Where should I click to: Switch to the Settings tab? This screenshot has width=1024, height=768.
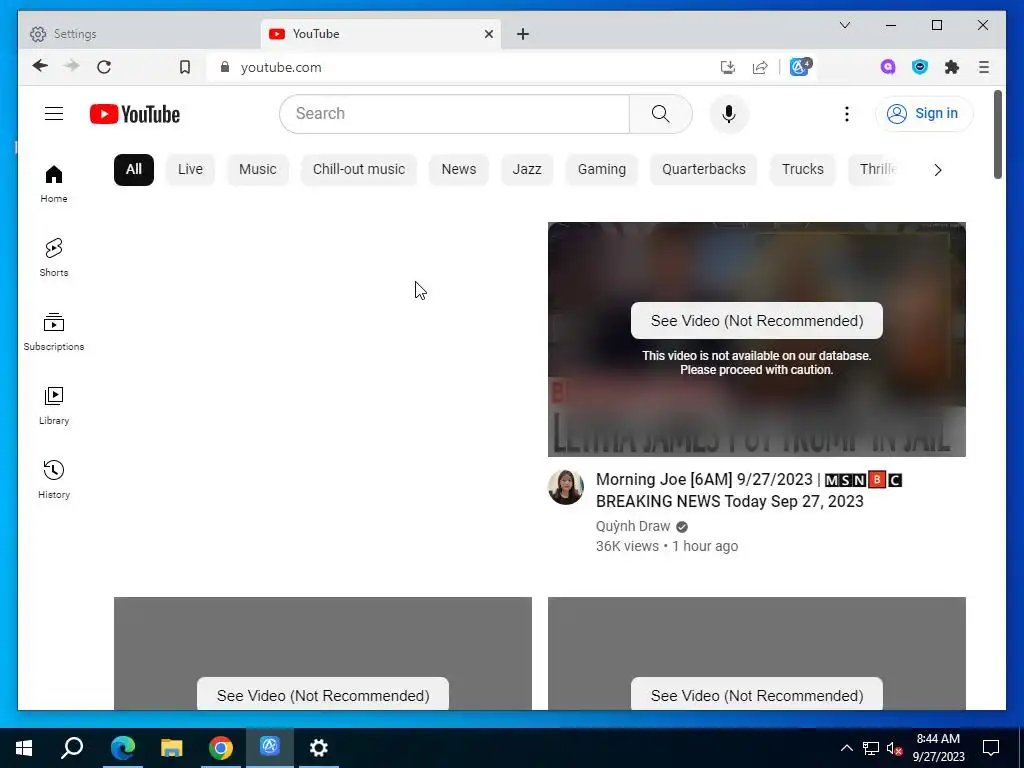139,34
